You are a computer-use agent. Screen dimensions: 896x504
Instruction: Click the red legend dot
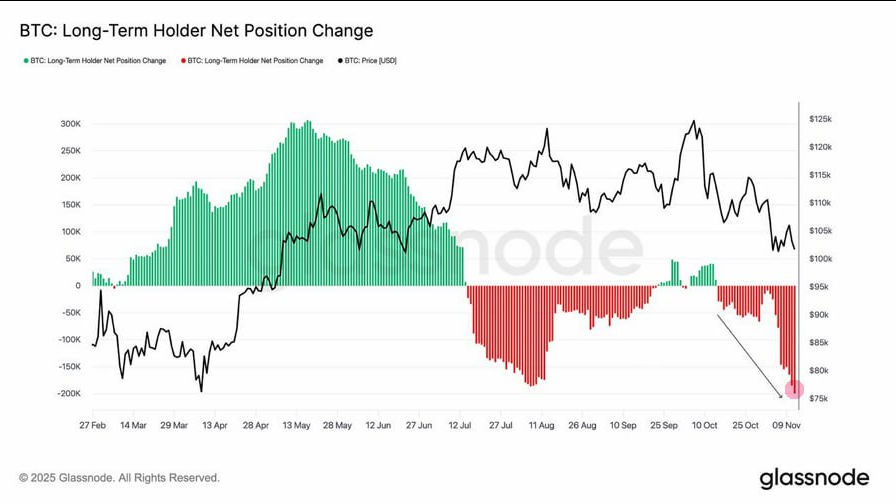coord(183,61)
